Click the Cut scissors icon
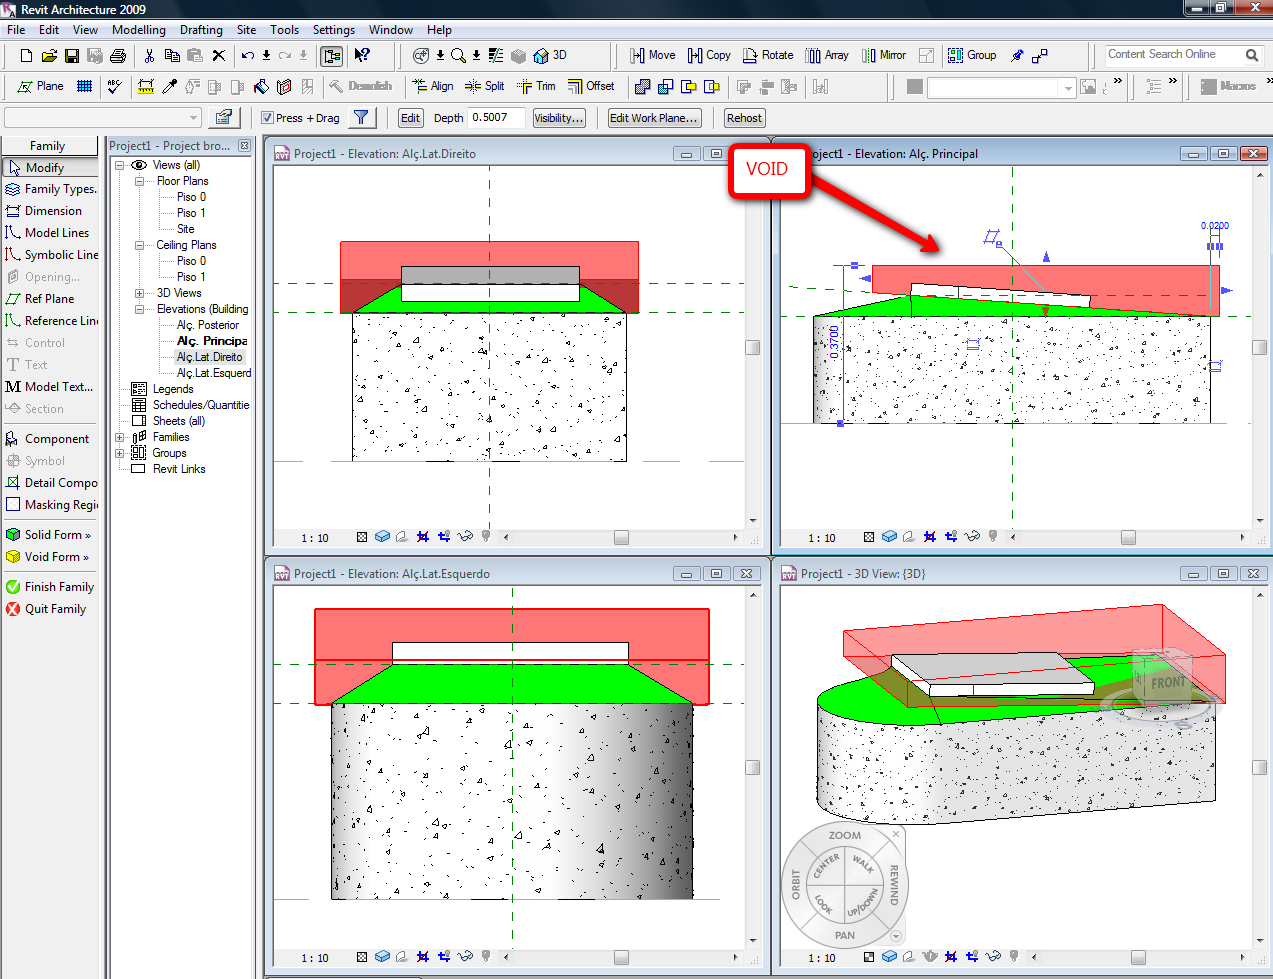This screenshot has height=979, width=1273. [x=149, y=56]
